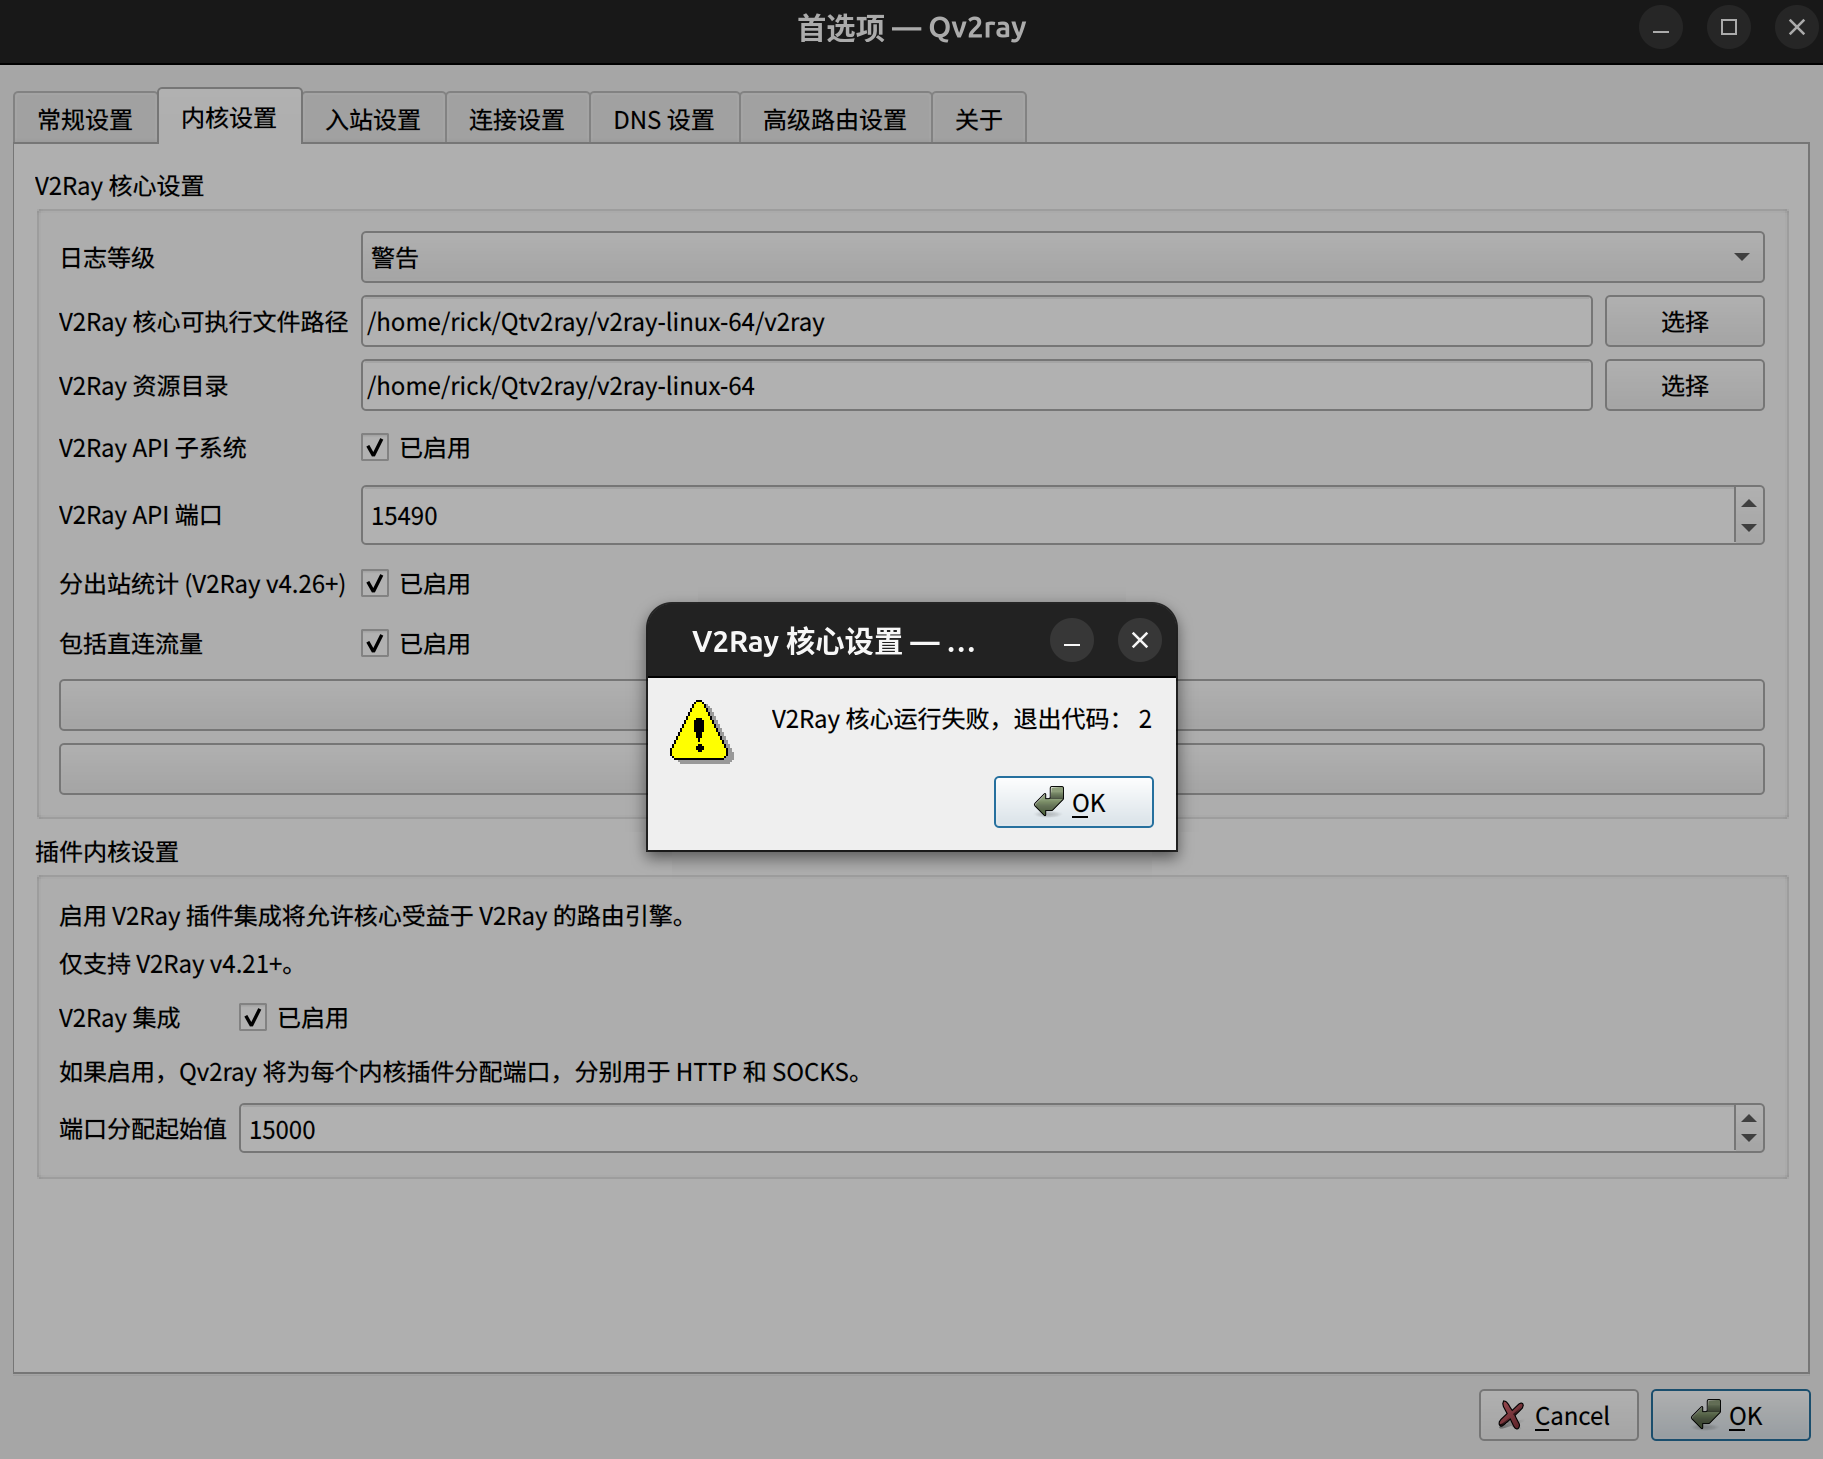Click OK at the bottom of preferences

(x=1730, y=1415)
